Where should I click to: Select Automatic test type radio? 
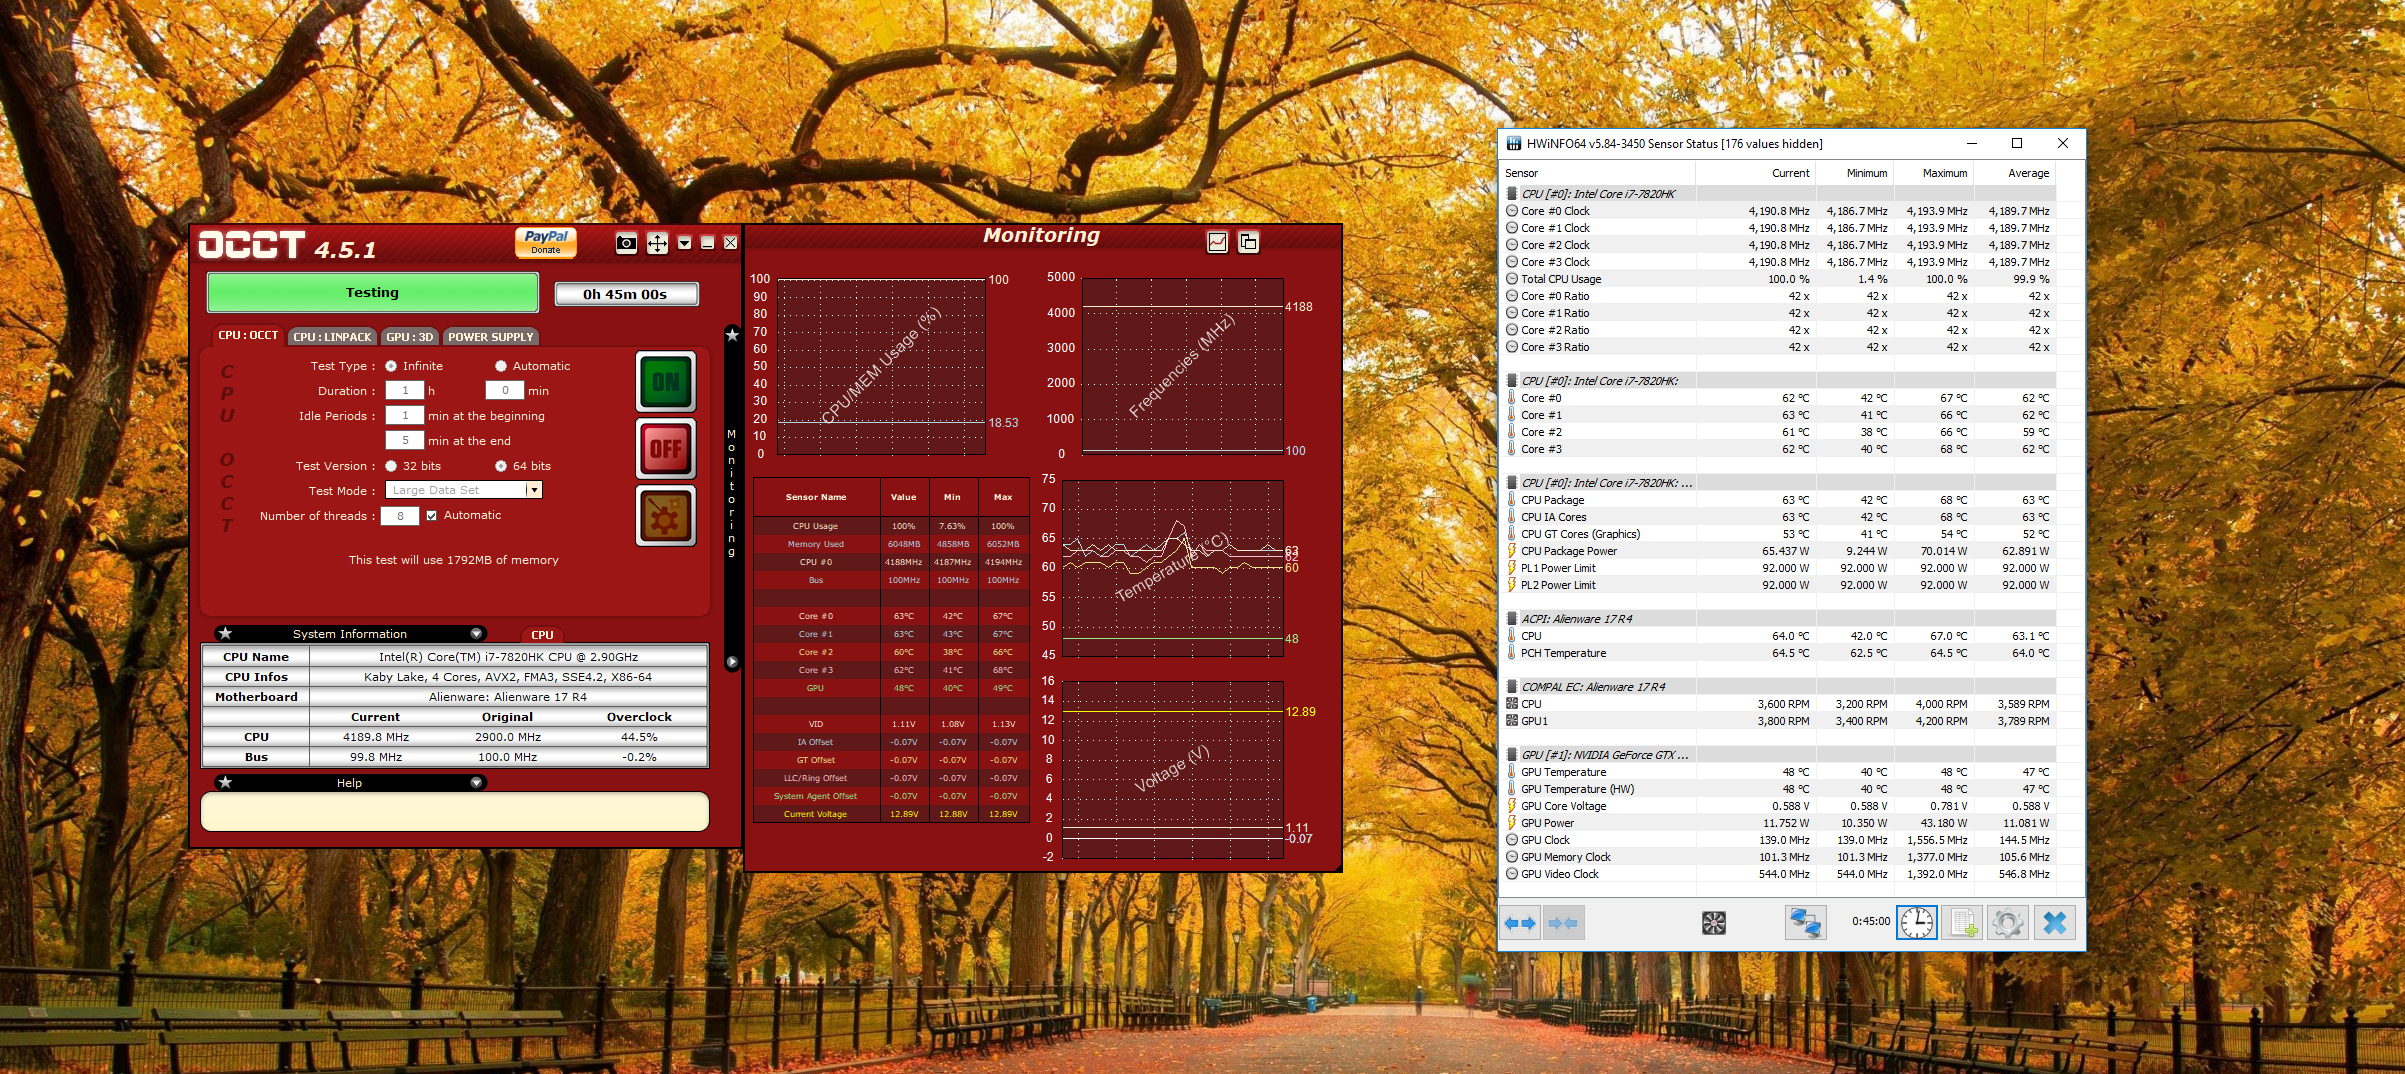[501, 366]
